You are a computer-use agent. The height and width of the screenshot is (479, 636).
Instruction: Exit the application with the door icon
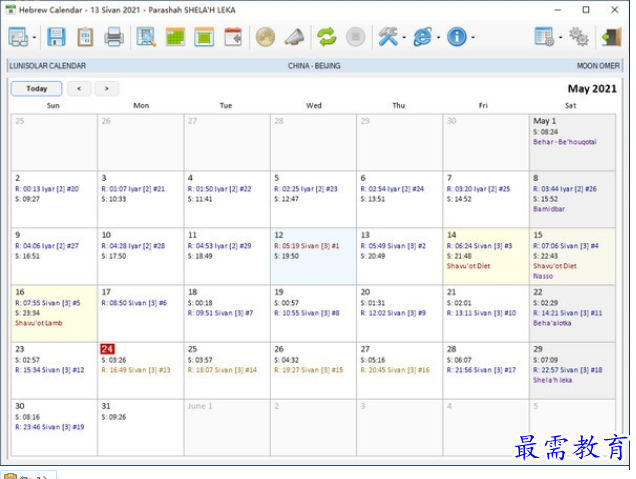[x=611, y=37]
